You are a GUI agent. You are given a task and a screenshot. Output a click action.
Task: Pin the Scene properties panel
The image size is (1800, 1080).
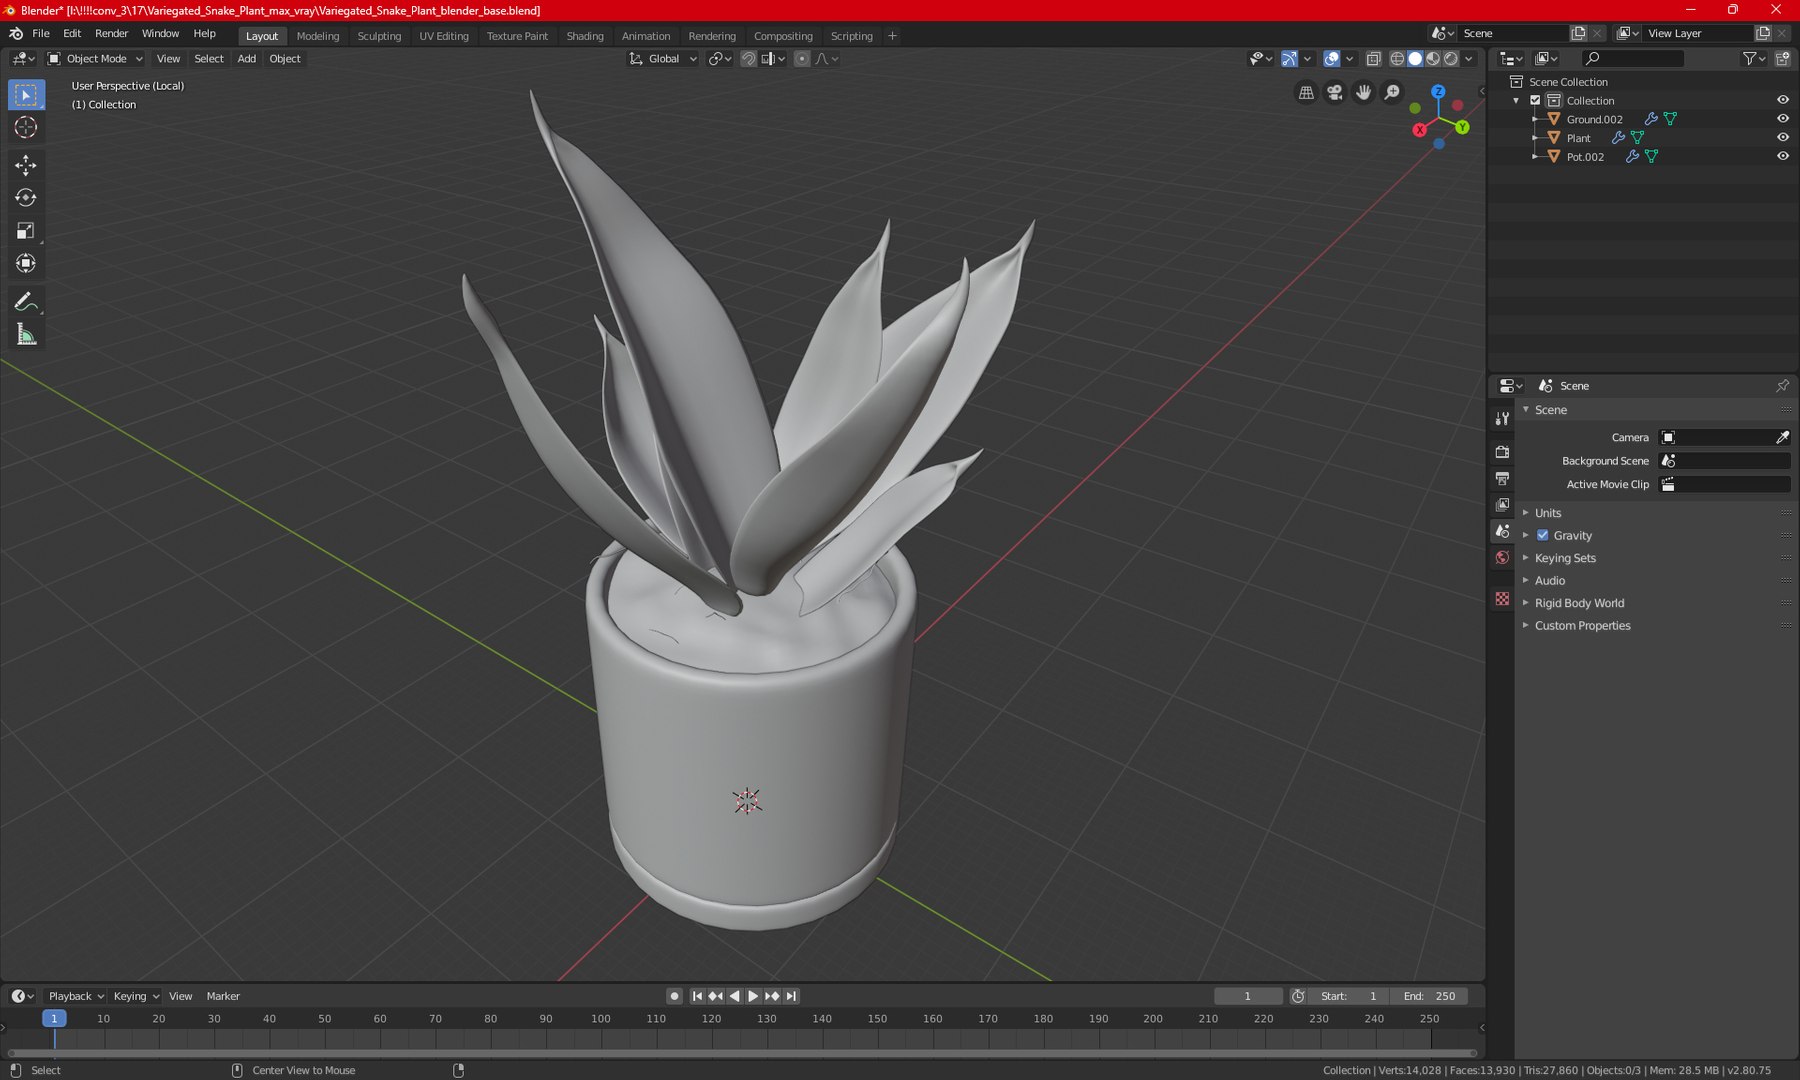pyautogui.click(x=1782, y=386)
